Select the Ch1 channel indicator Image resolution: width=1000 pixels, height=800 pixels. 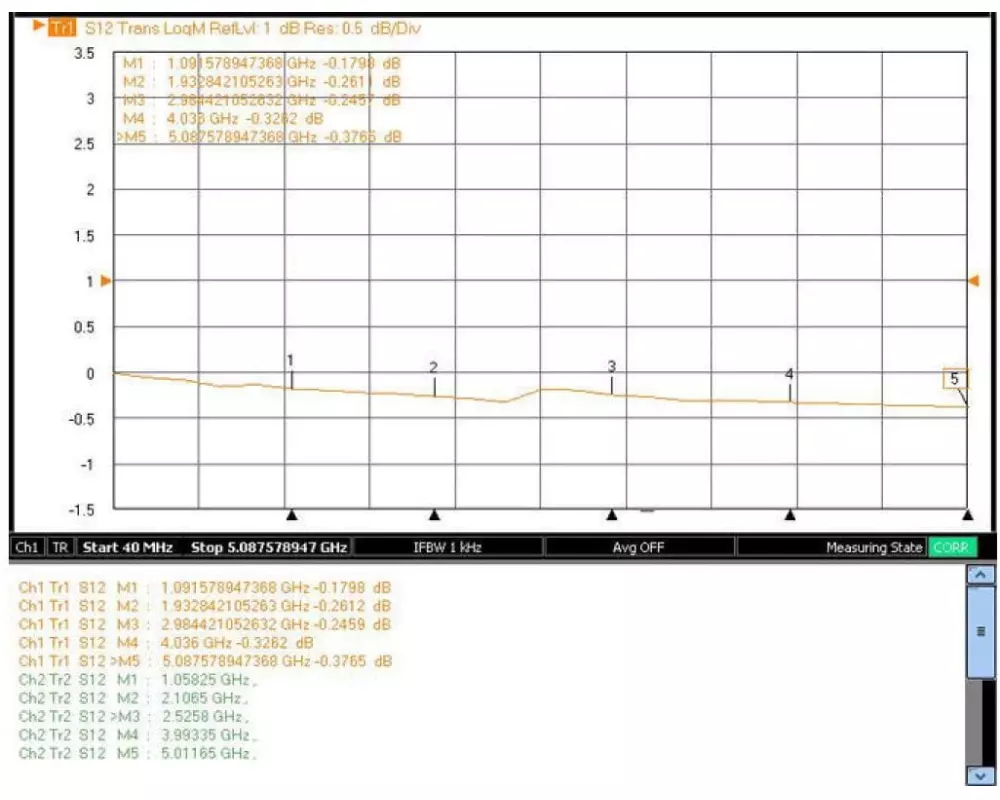[27, 548]
